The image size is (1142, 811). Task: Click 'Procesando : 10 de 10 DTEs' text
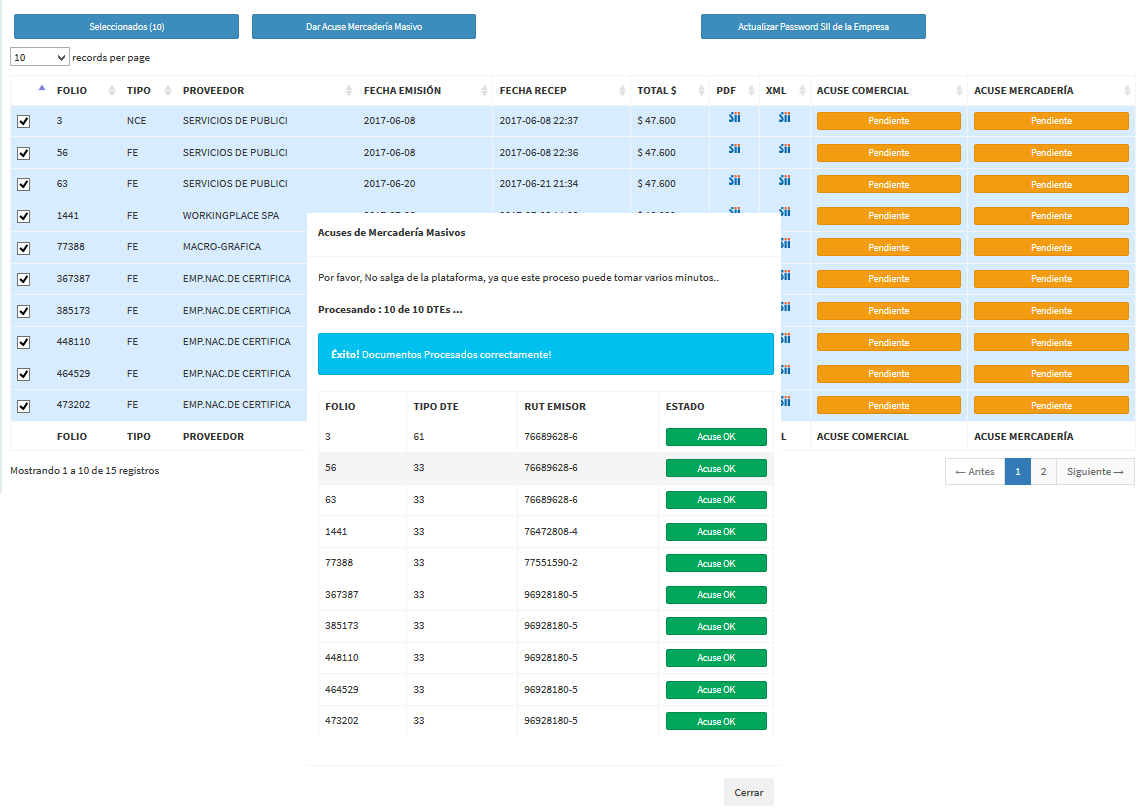pos(390,309)
